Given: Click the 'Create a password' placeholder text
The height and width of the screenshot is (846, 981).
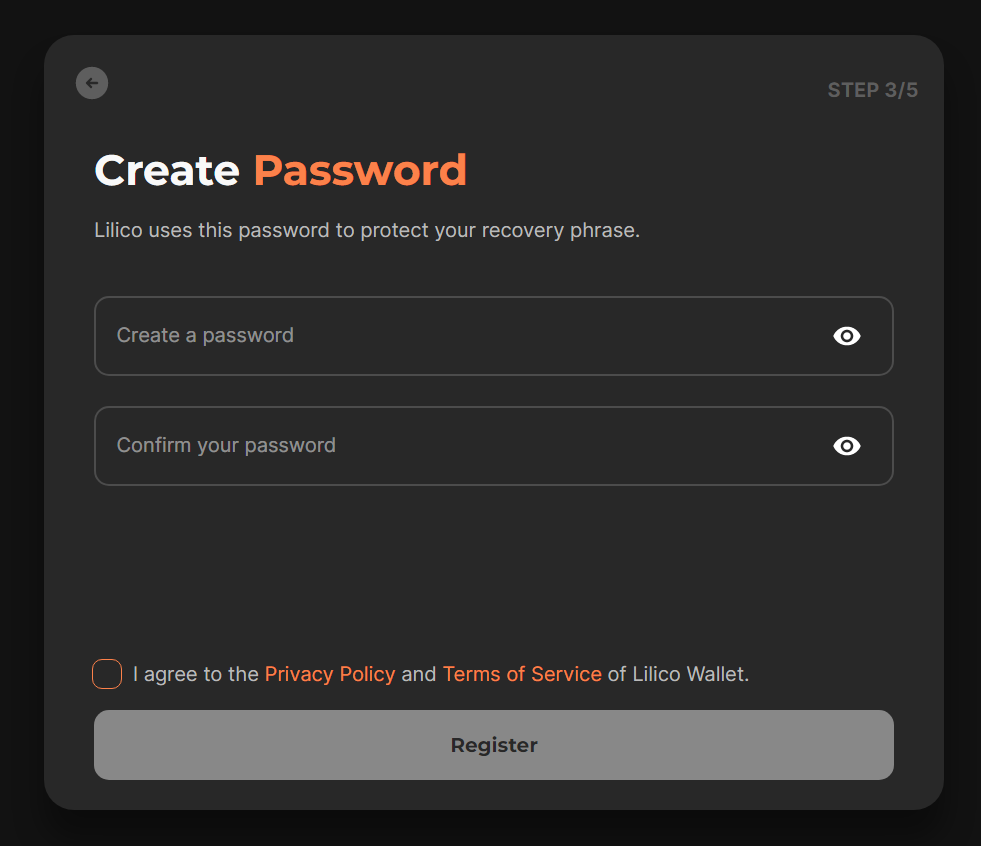Looking at the screenshot, I should pos(205,335).
